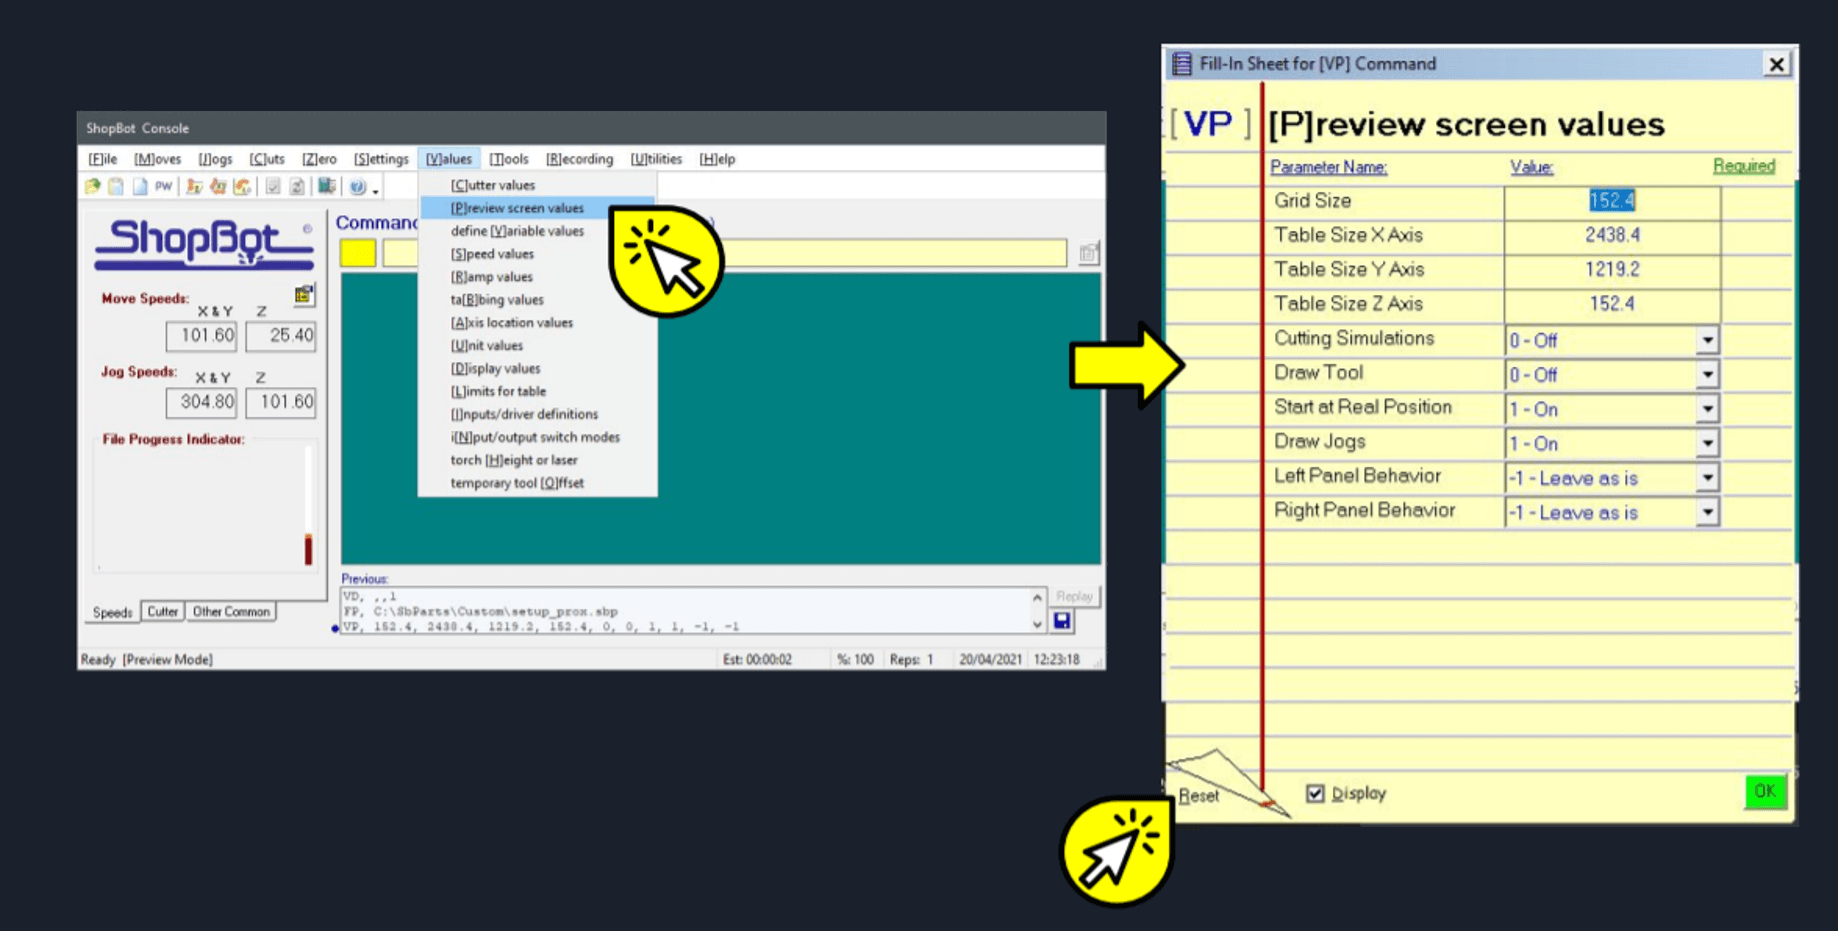This screenshot has height=931, width=1838.
Task: Open the Left Panel Behavior dropdown
Action: click(1707, 478)
